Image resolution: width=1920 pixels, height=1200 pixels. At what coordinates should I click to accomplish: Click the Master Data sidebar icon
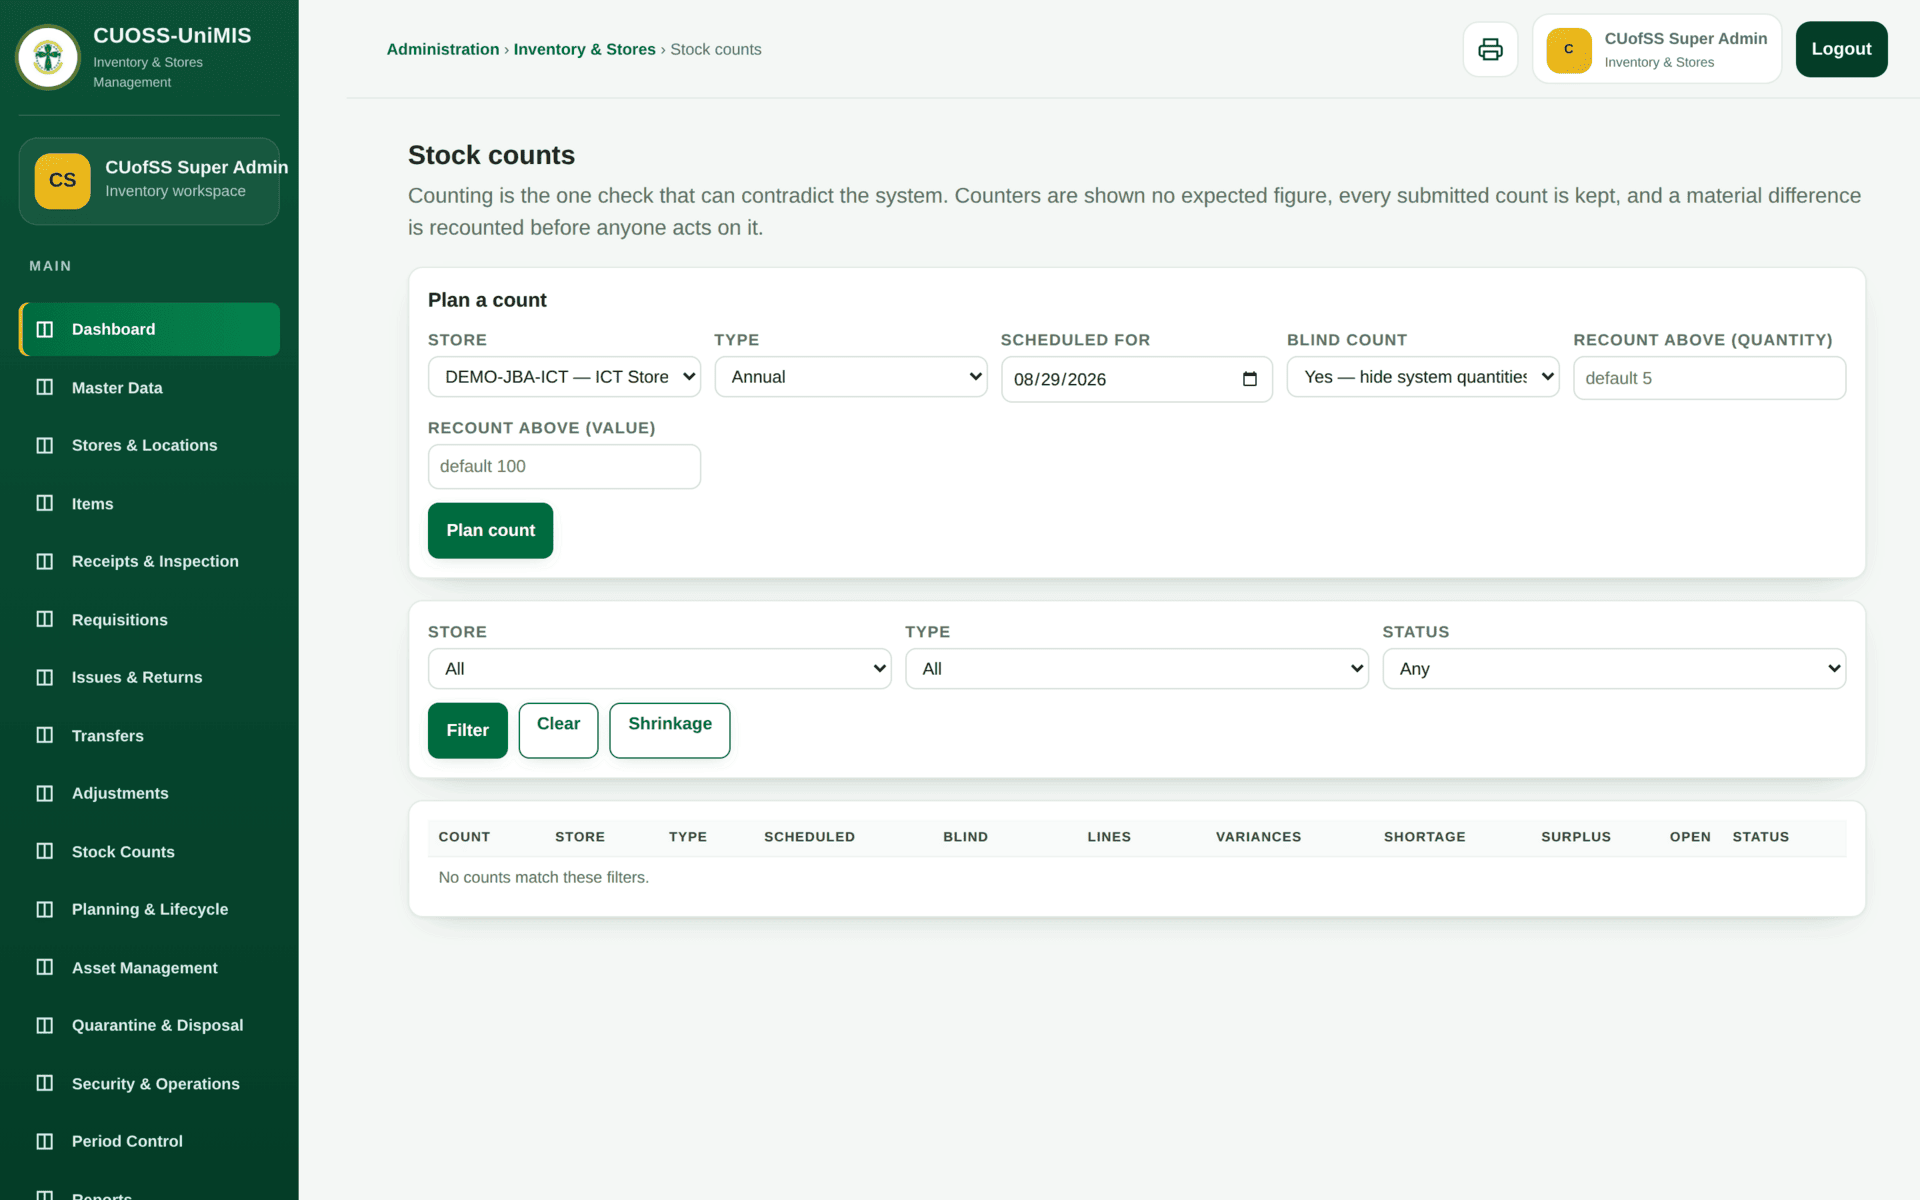[x=45, y=387]
